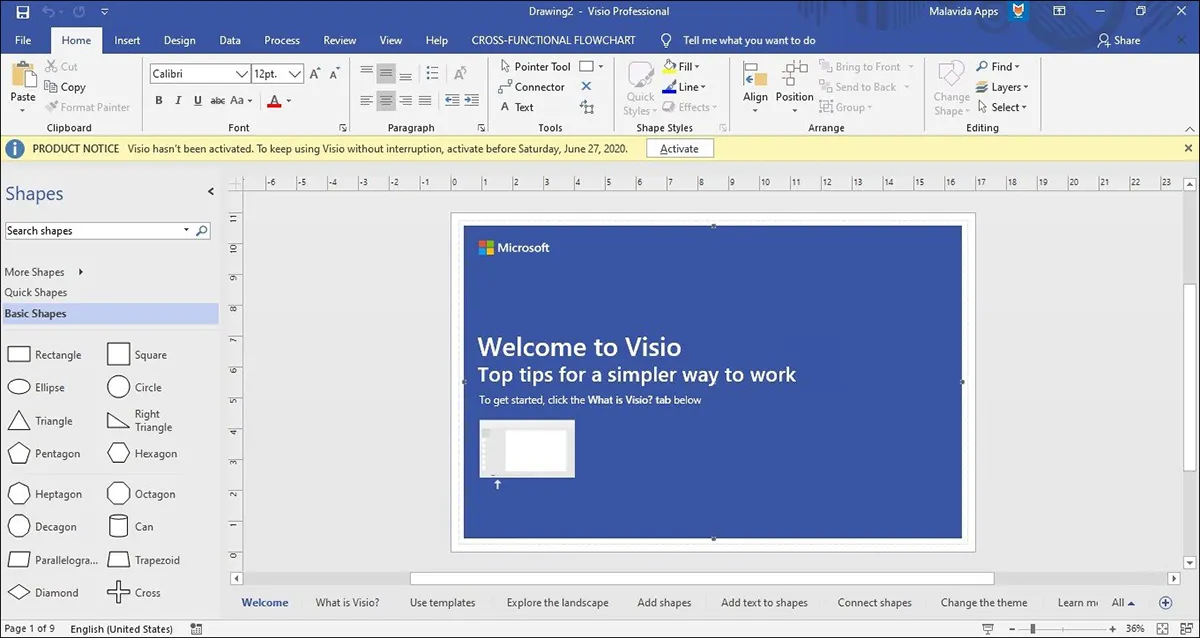Open the Insert ribbon tab
Viewport: 1200px width, 638px height.
pos(127,40)
